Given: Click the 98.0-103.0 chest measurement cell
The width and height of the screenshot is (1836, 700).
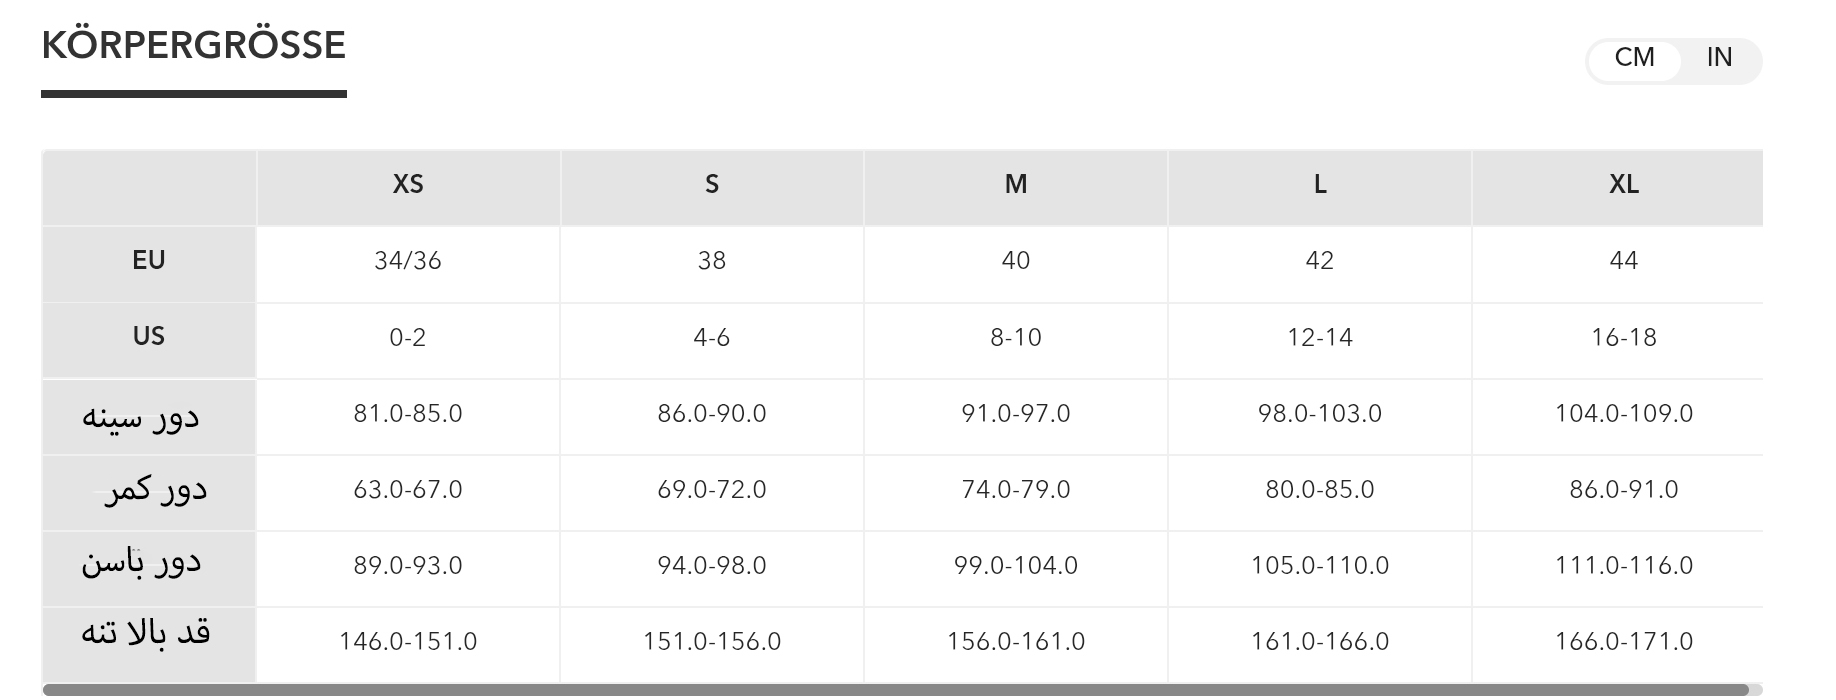Looking at the screenshot, I should tap(1320, 414).
